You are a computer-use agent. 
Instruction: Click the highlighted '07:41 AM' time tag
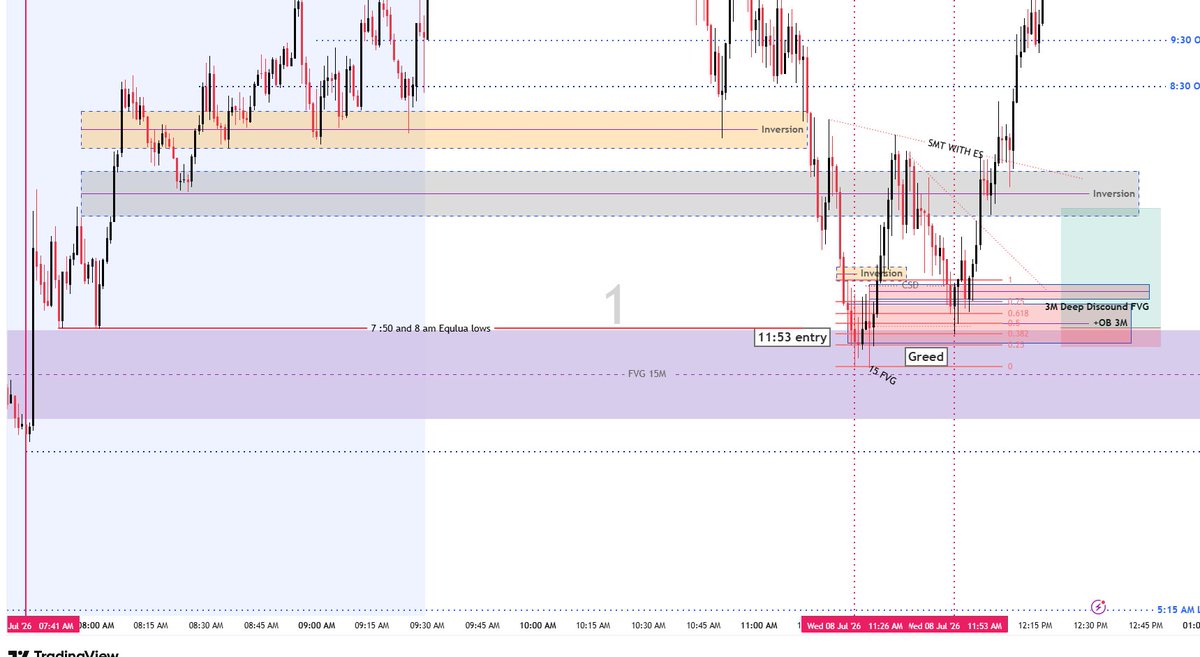(x=41, y=626)
